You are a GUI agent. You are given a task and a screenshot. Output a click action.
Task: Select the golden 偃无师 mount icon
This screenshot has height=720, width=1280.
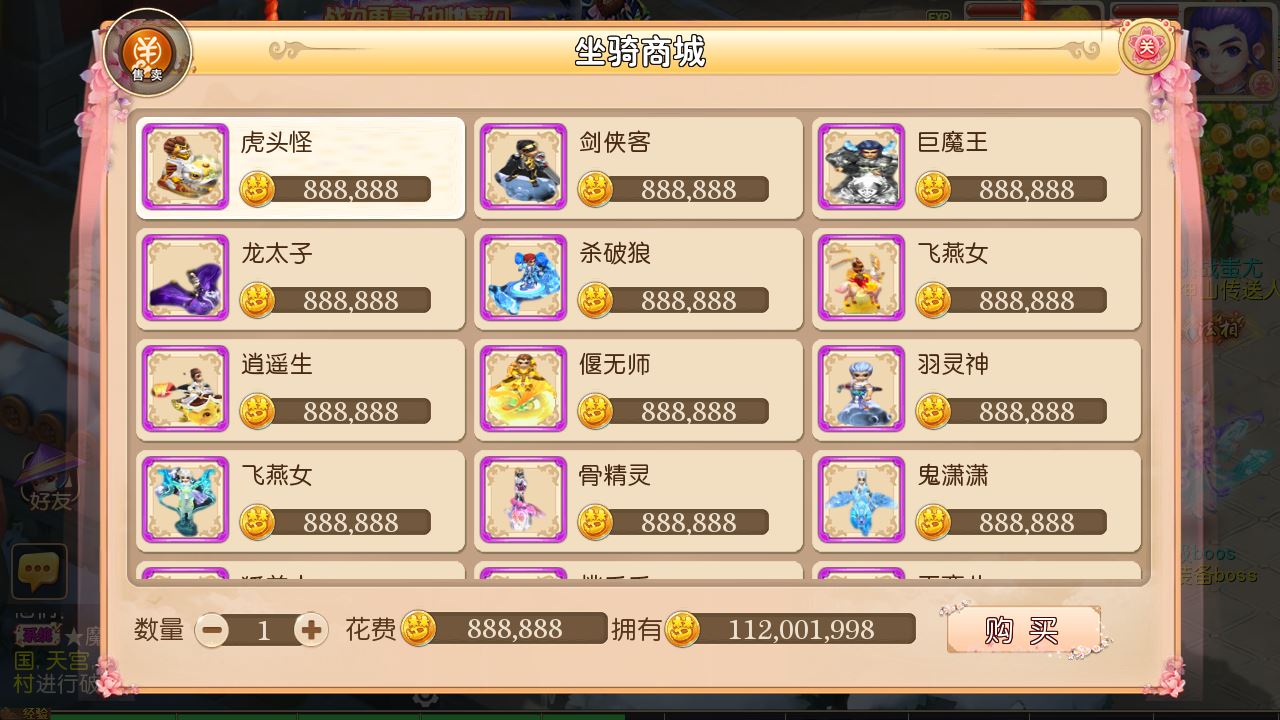524,389
